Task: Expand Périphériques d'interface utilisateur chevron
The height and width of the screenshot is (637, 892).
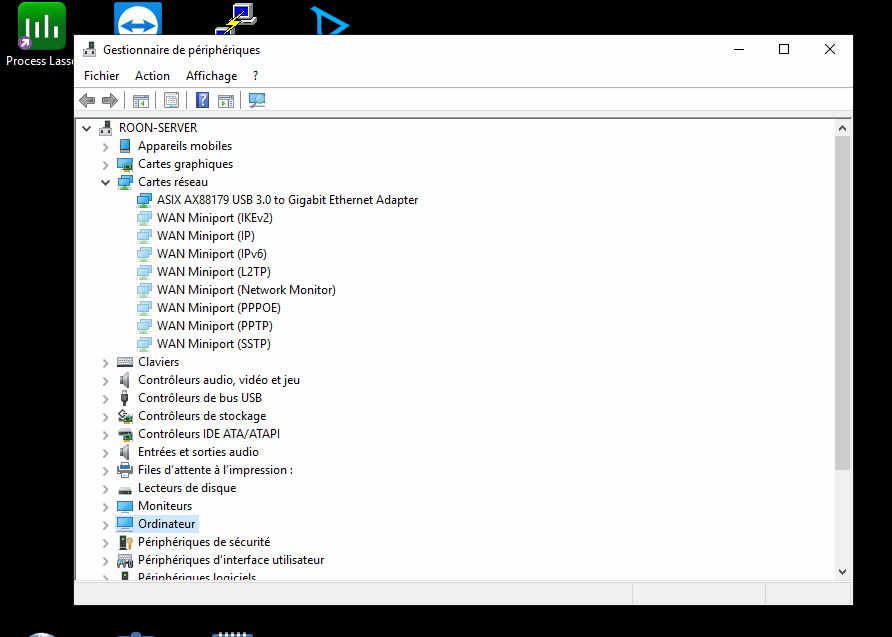Action: [x=105, y=561]
